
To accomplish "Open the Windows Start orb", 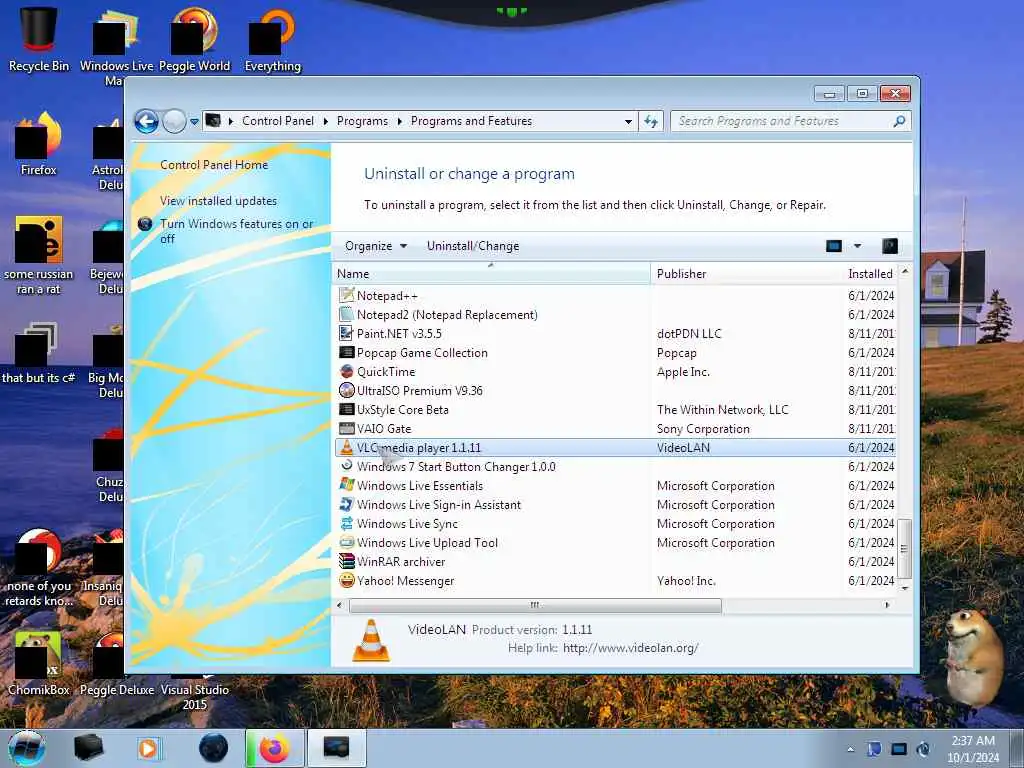I will click(27, 748).
